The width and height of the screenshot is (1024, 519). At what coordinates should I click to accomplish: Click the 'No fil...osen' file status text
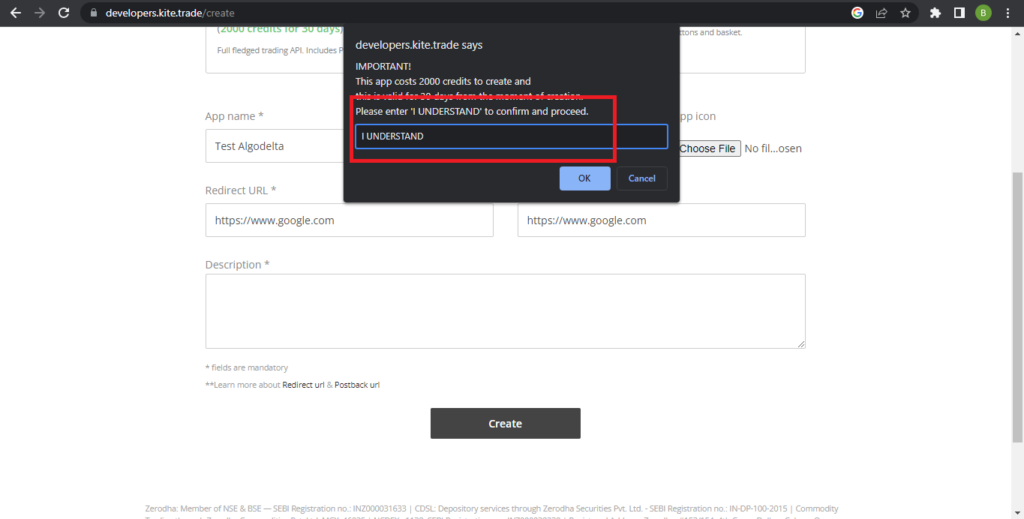(773, 148)
